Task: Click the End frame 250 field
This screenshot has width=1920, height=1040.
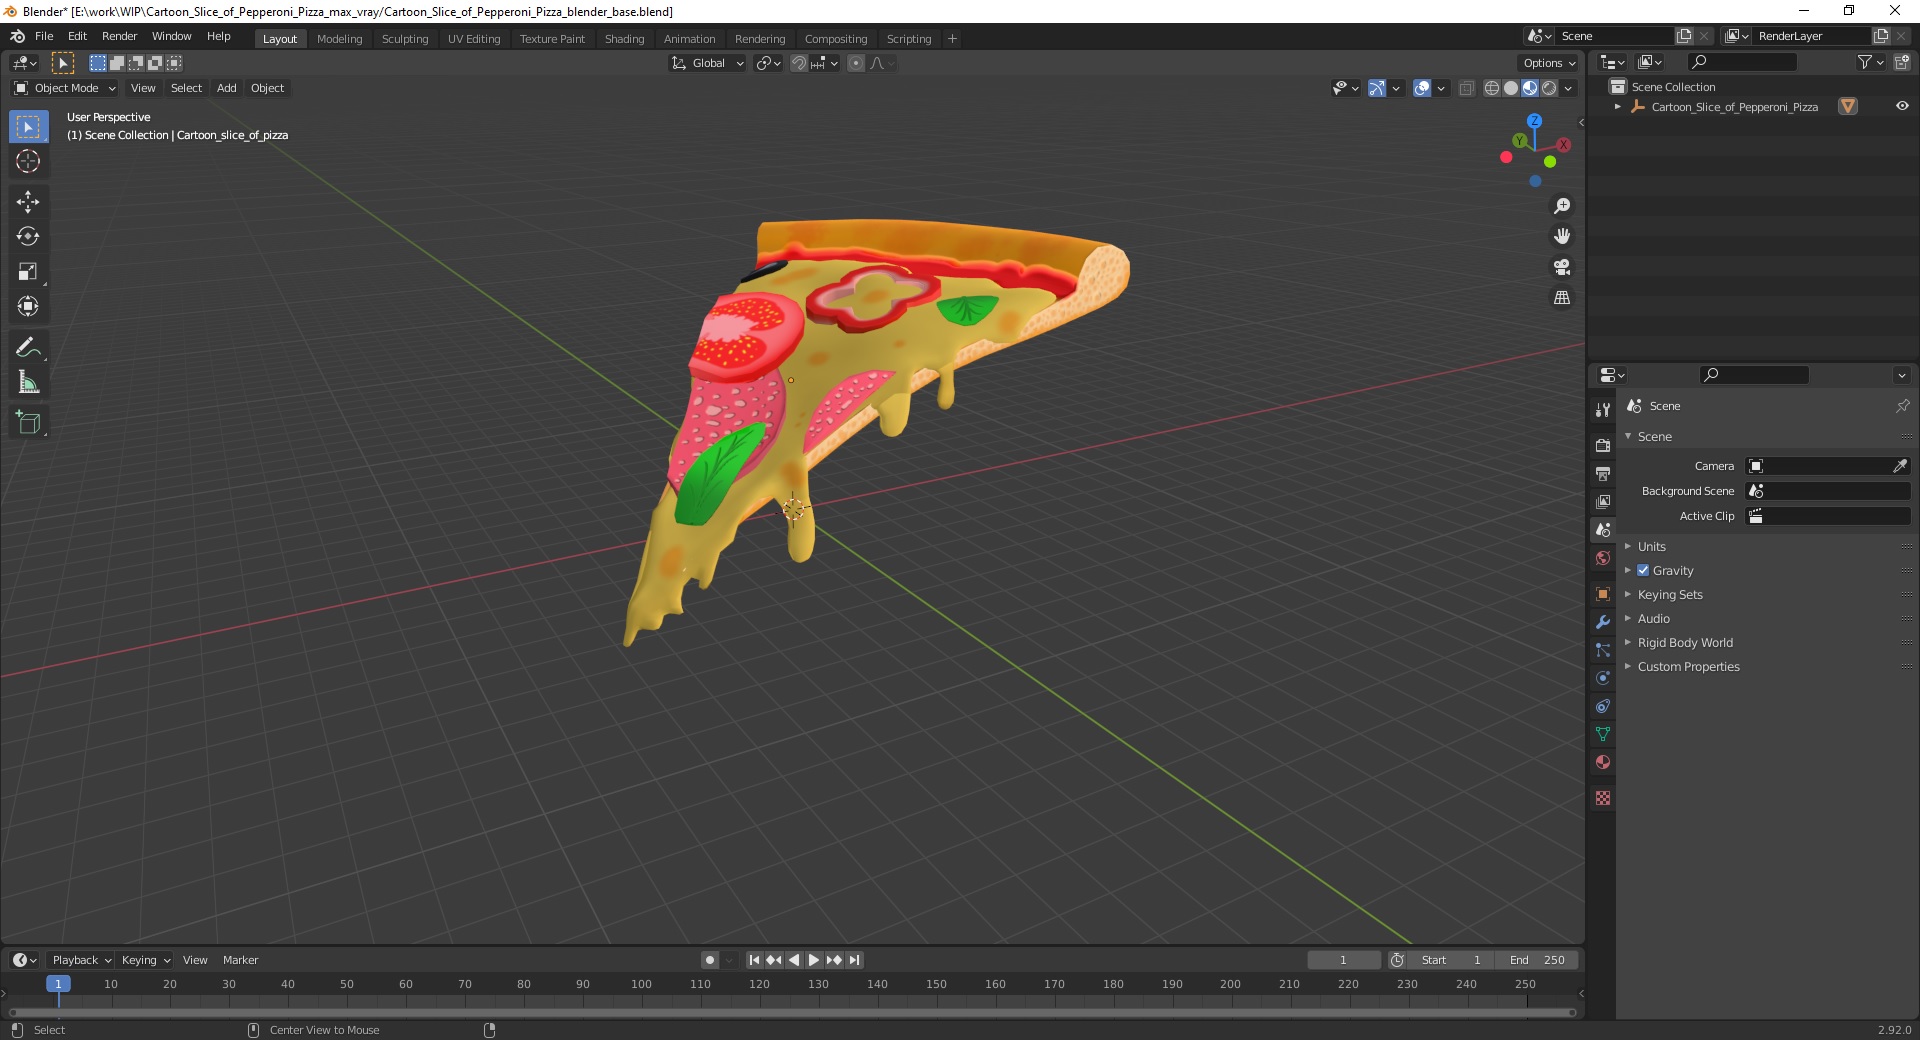Action: click(1537, 960)
